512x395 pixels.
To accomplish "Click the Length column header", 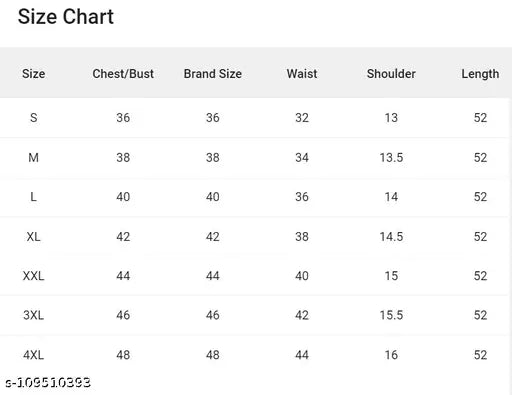I will (x=480, y=74).
